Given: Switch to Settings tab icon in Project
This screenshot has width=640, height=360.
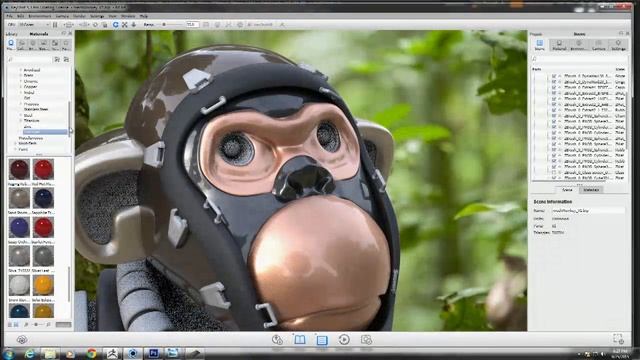Looking at the screenshot, I should point(618,45).
